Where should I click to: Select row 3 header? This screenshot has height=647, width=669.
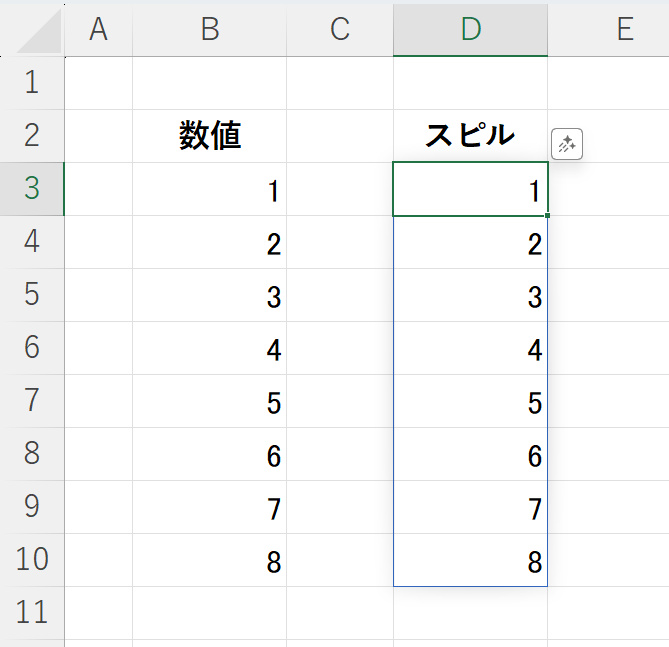(x=32, y=189)
